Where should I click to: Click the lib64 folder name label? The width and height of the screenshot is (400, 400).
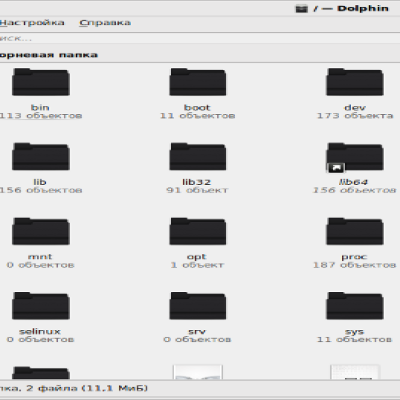tap(353, 182)
